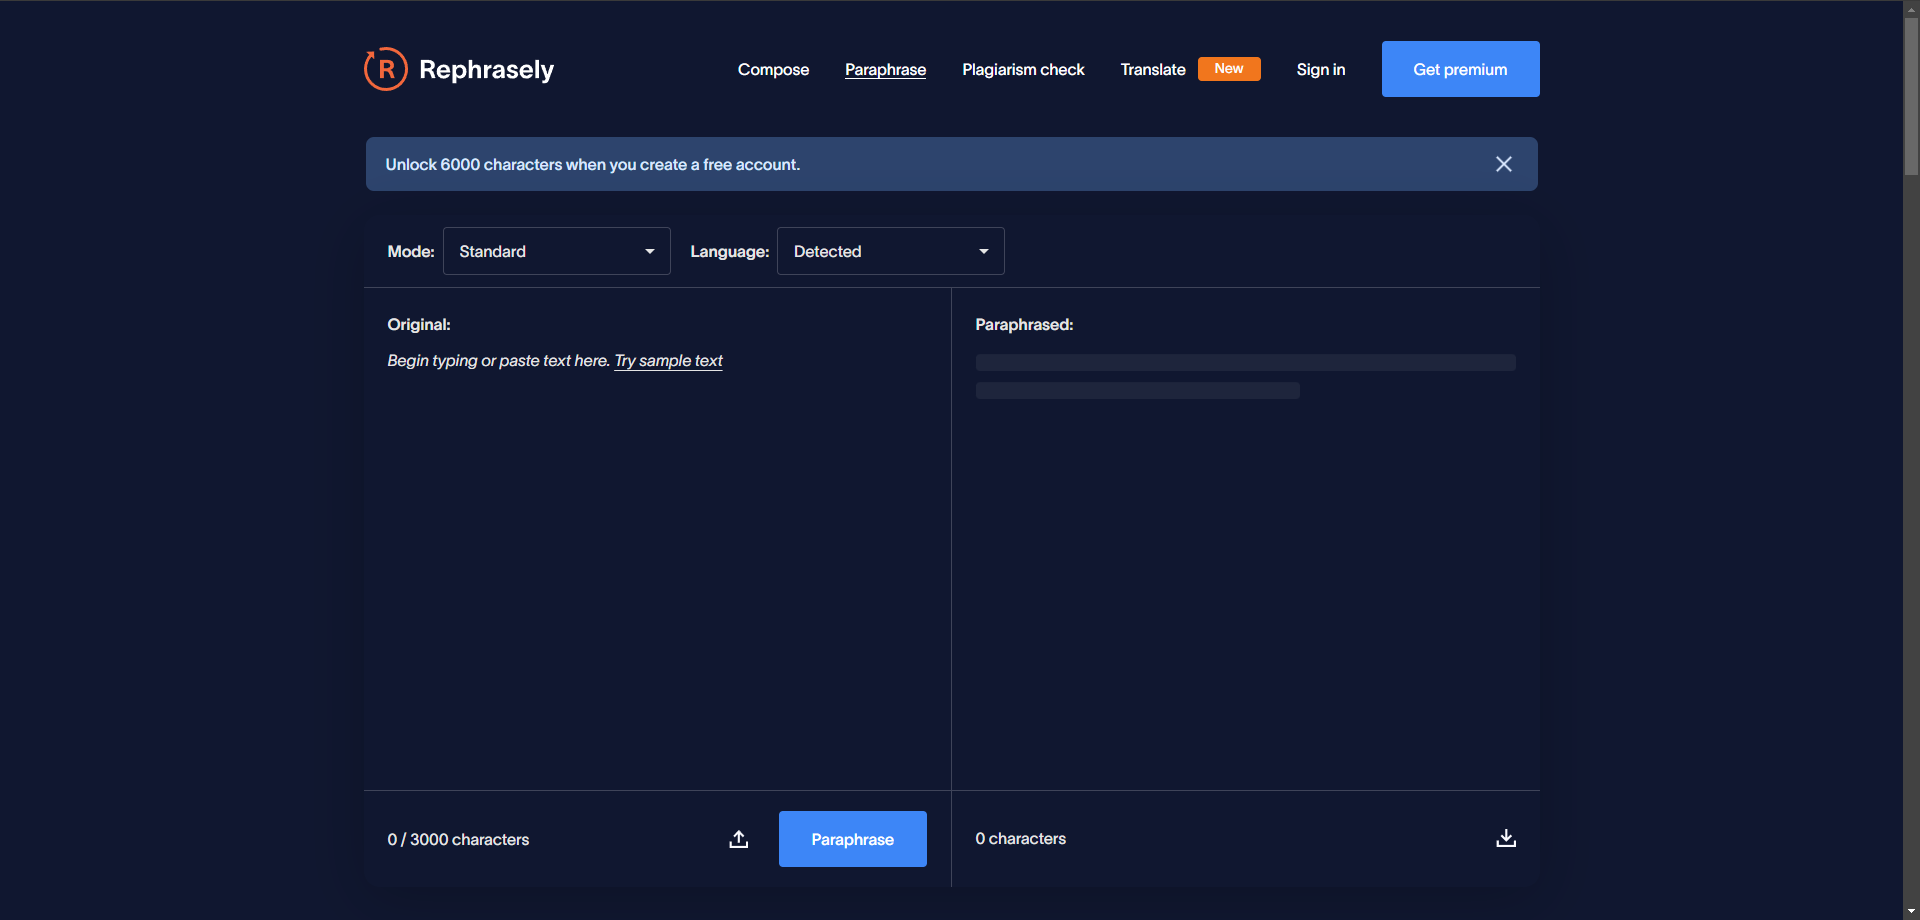This screenshot has height=920, width=1920.
Task: Click the upload file icon
Action: coord(738,839)
